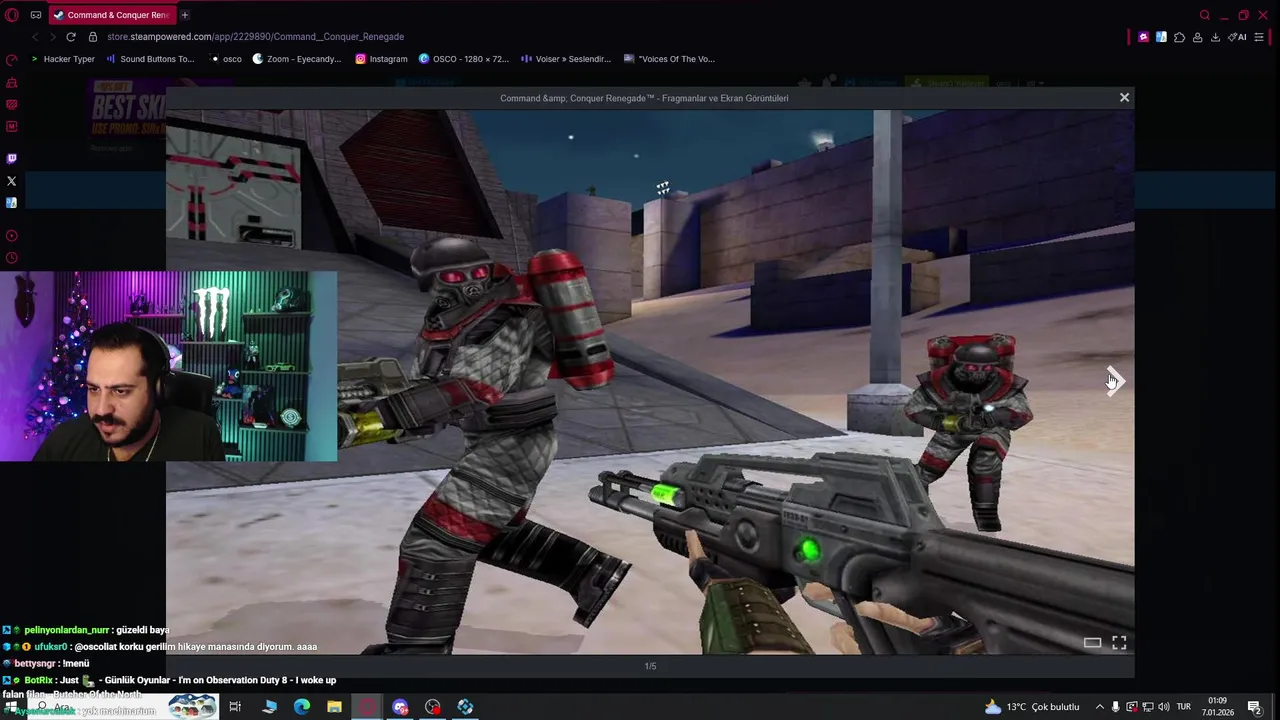Open the downloads icon in toolbar
The width and height of the screenshot is (1280, 720).
[1215, 37]
